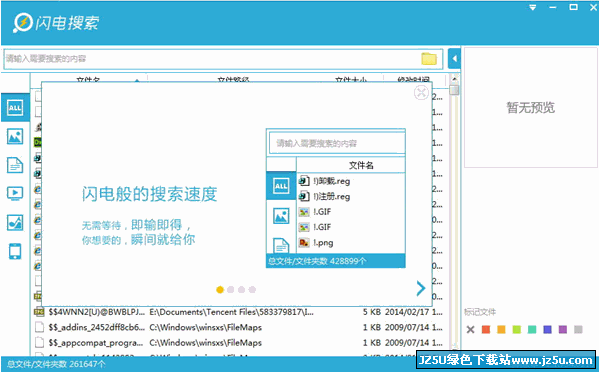Select the first yellow pagination dot
Screen dimensions: 599x372
click(x=220, y=290)
